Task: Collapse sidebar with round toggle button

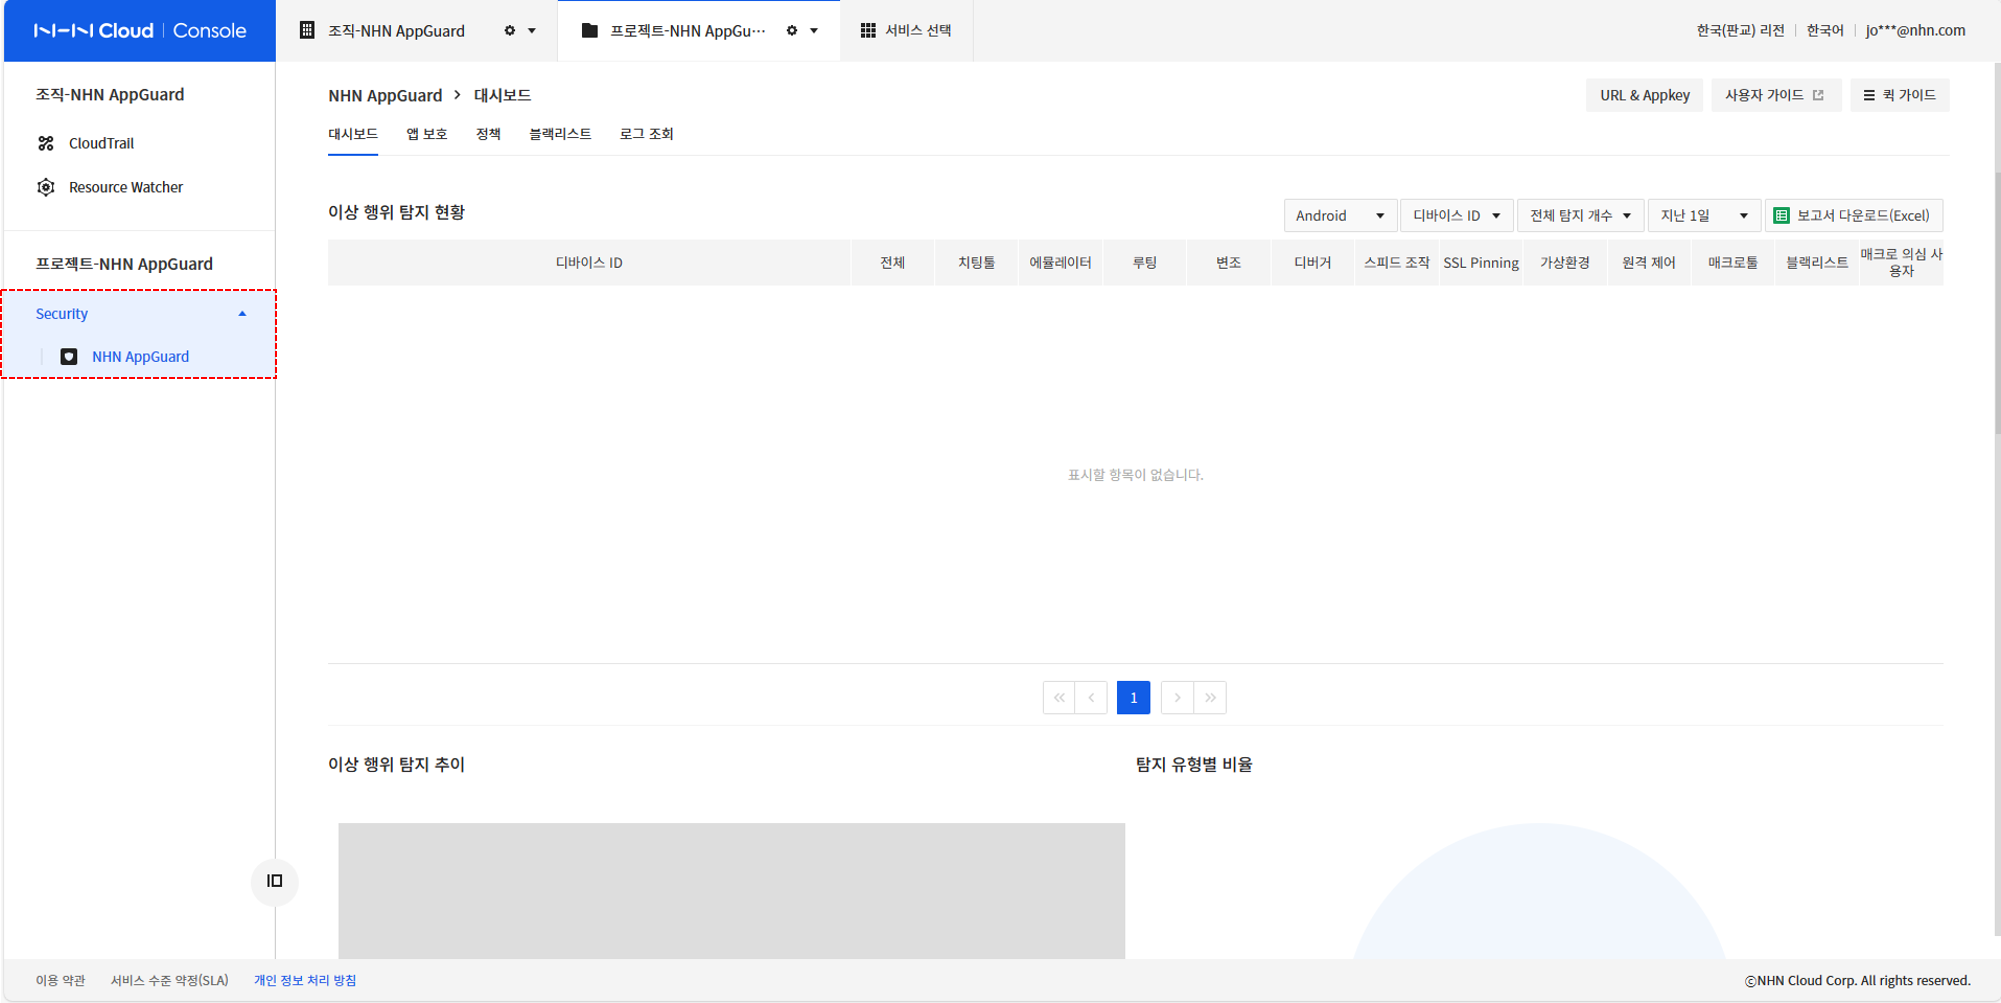Action: [x=275, y=881]
